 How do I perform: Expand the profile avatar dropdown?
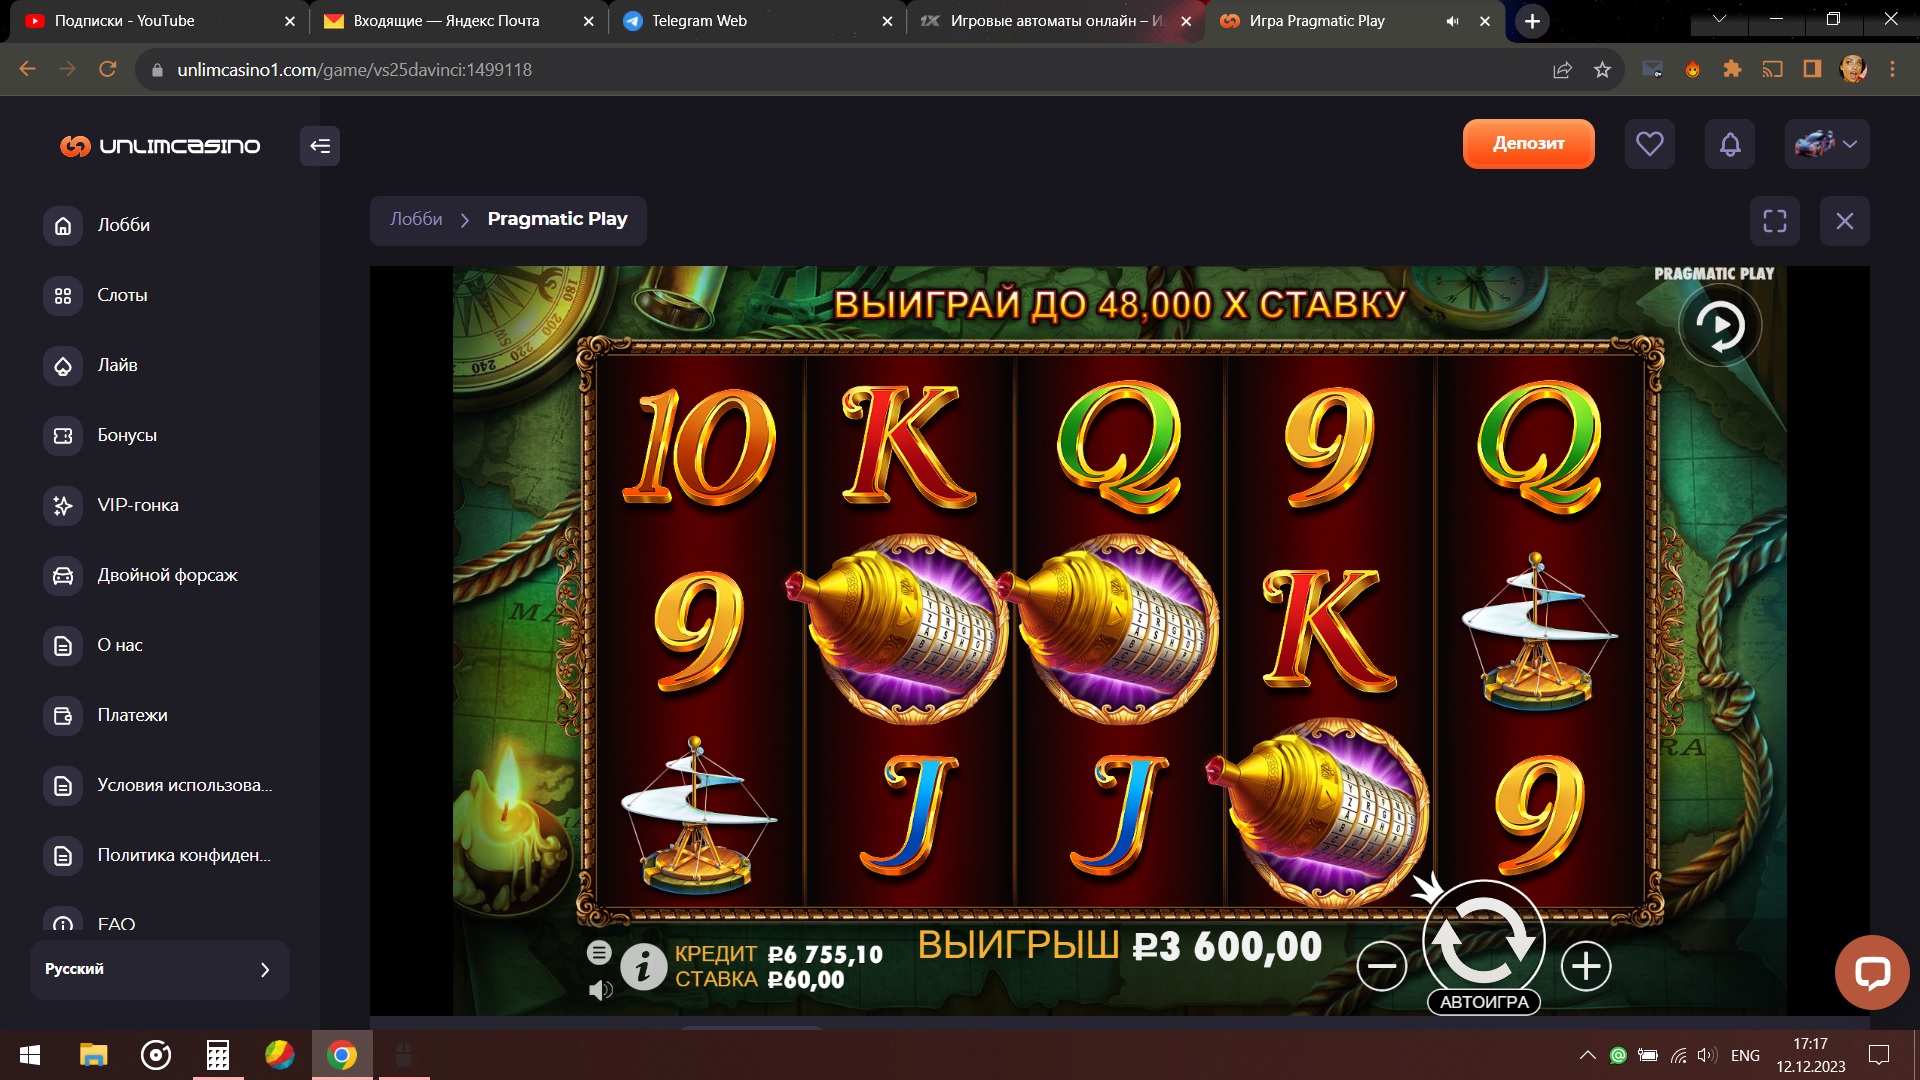1827,144
